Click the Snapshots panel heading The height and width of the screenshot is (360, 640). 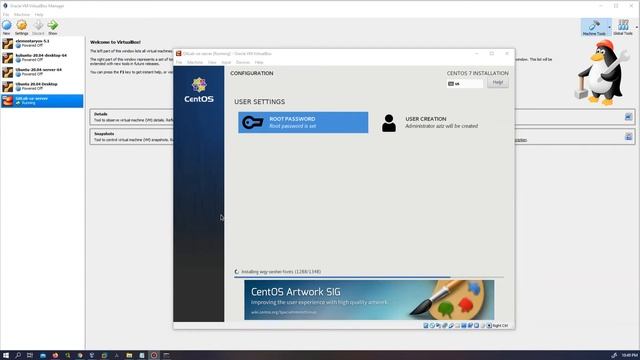(104, 134)
